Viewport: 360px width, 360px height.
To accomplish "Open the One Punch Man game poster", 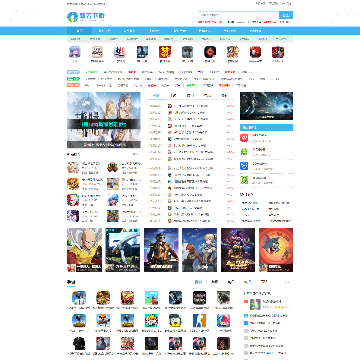I will click(85, 250).
